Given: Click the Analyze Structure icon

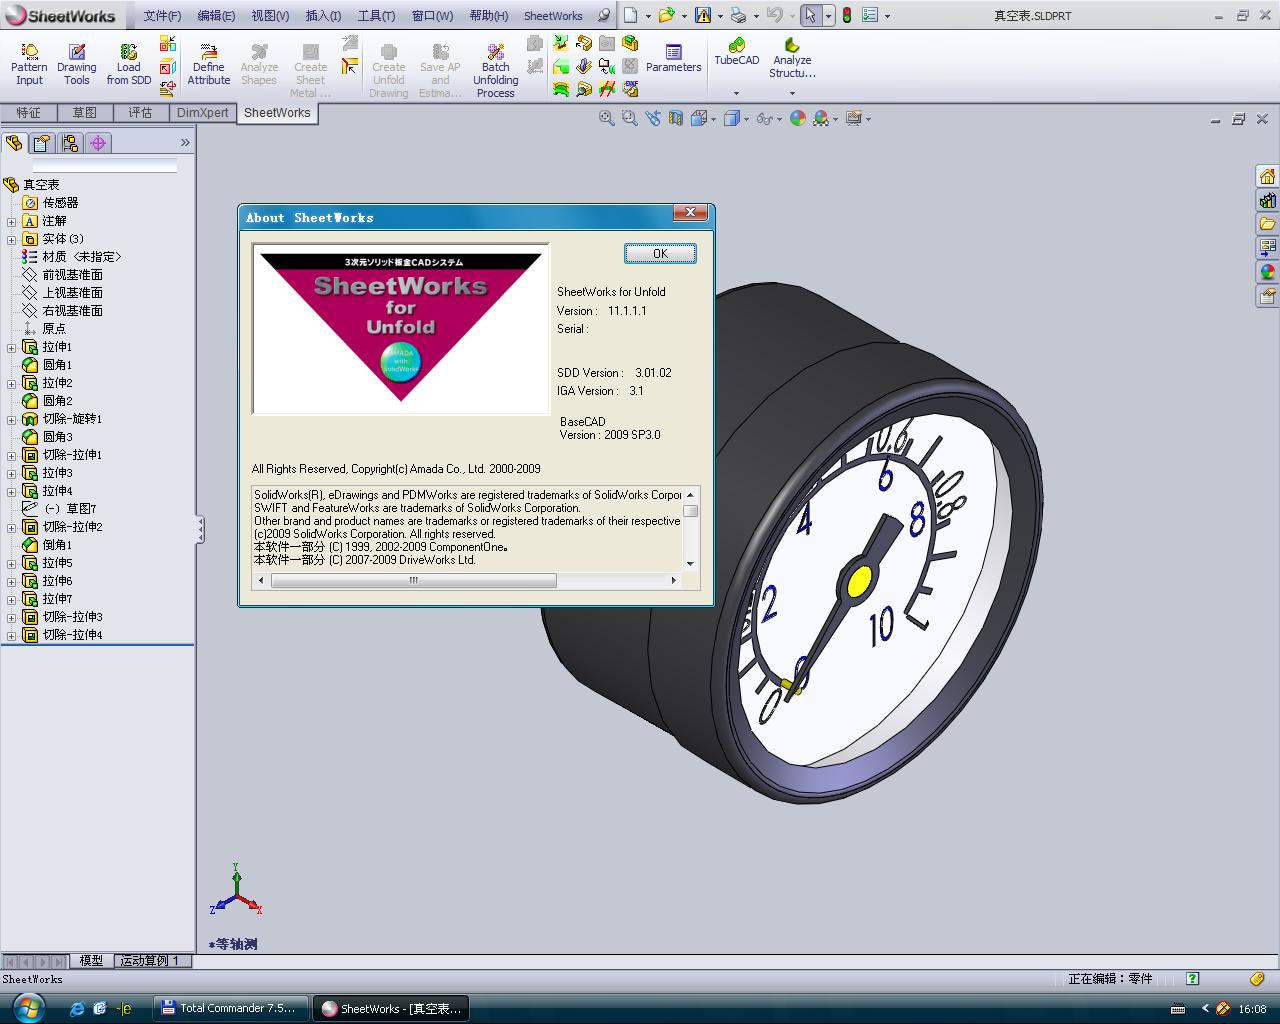Looking at the screenshot, I should 792,58.
